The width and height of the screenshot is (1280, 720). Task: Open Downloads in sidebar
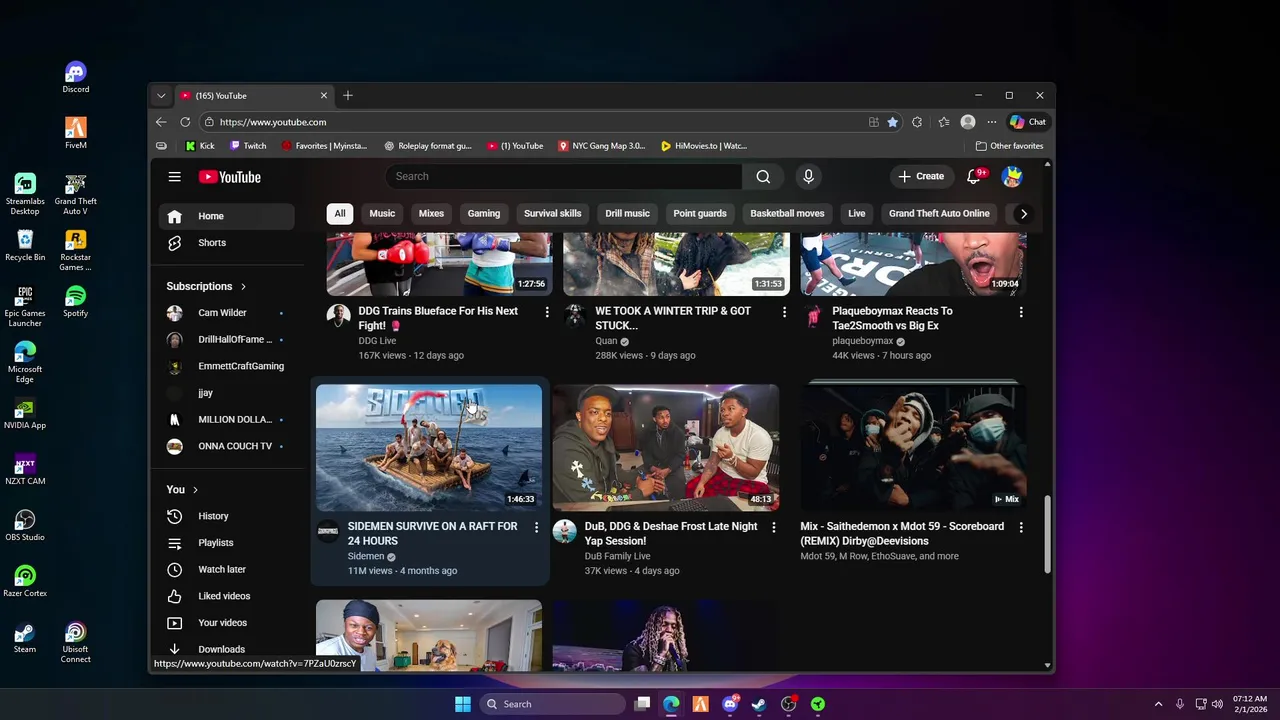pos(226,649)
